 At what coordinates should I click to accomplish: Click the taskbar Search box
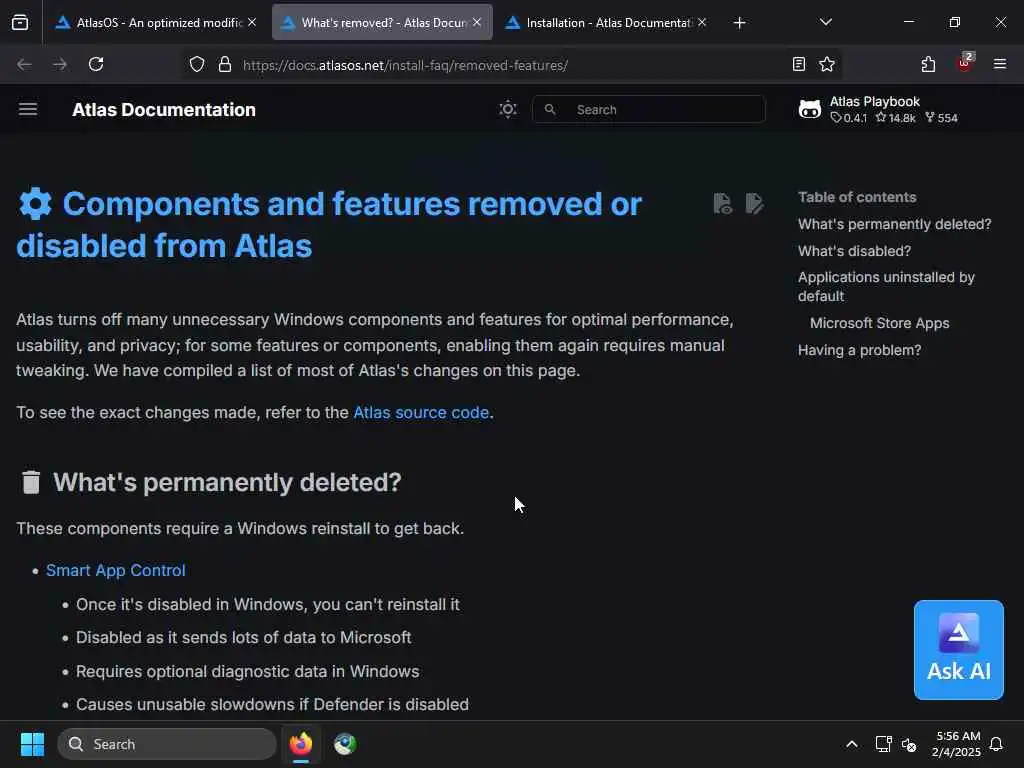click(x=167, y=744)
